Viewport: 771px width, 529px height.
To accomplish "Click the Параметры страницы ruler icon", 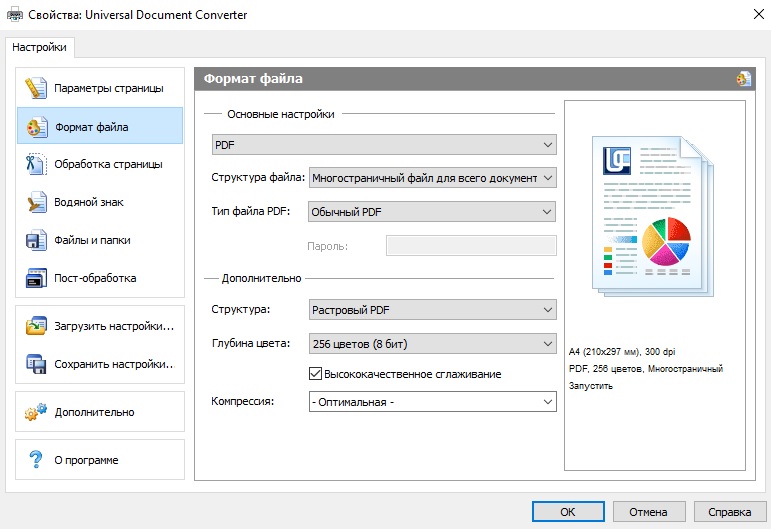I will 37,88.
